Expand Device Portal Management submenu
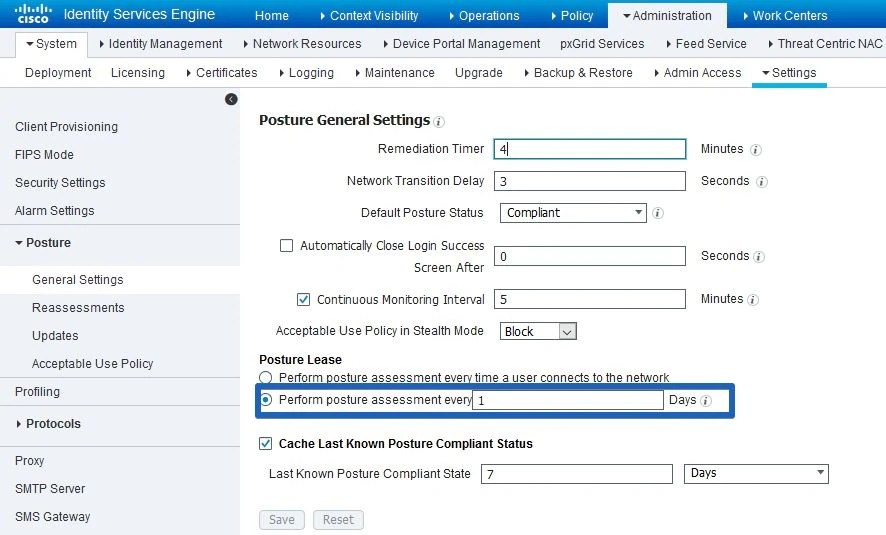Screen dimensions: 886x535 click(462, 44)
